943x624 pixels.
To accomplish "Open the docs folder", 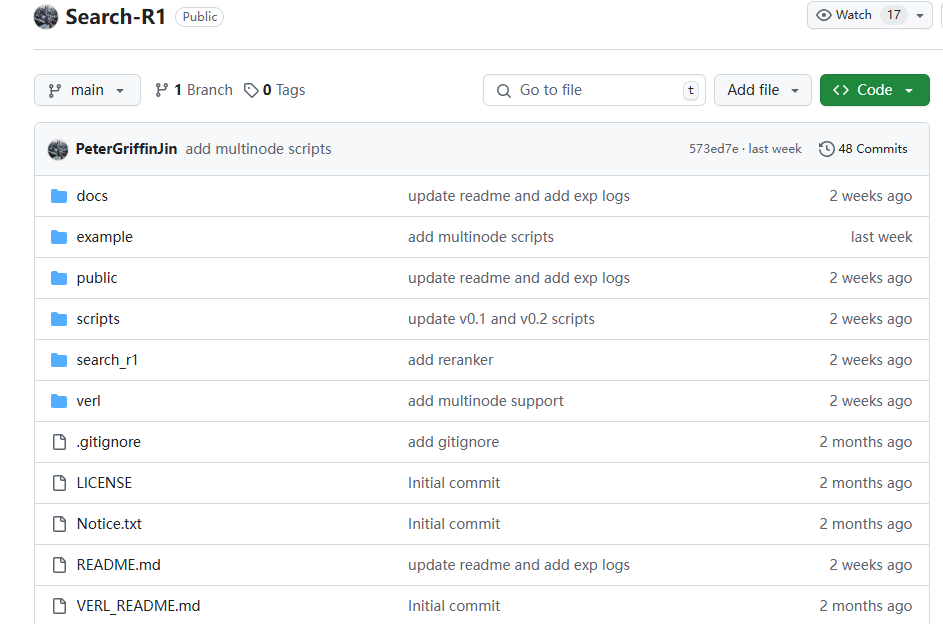I will pos(92,196).
